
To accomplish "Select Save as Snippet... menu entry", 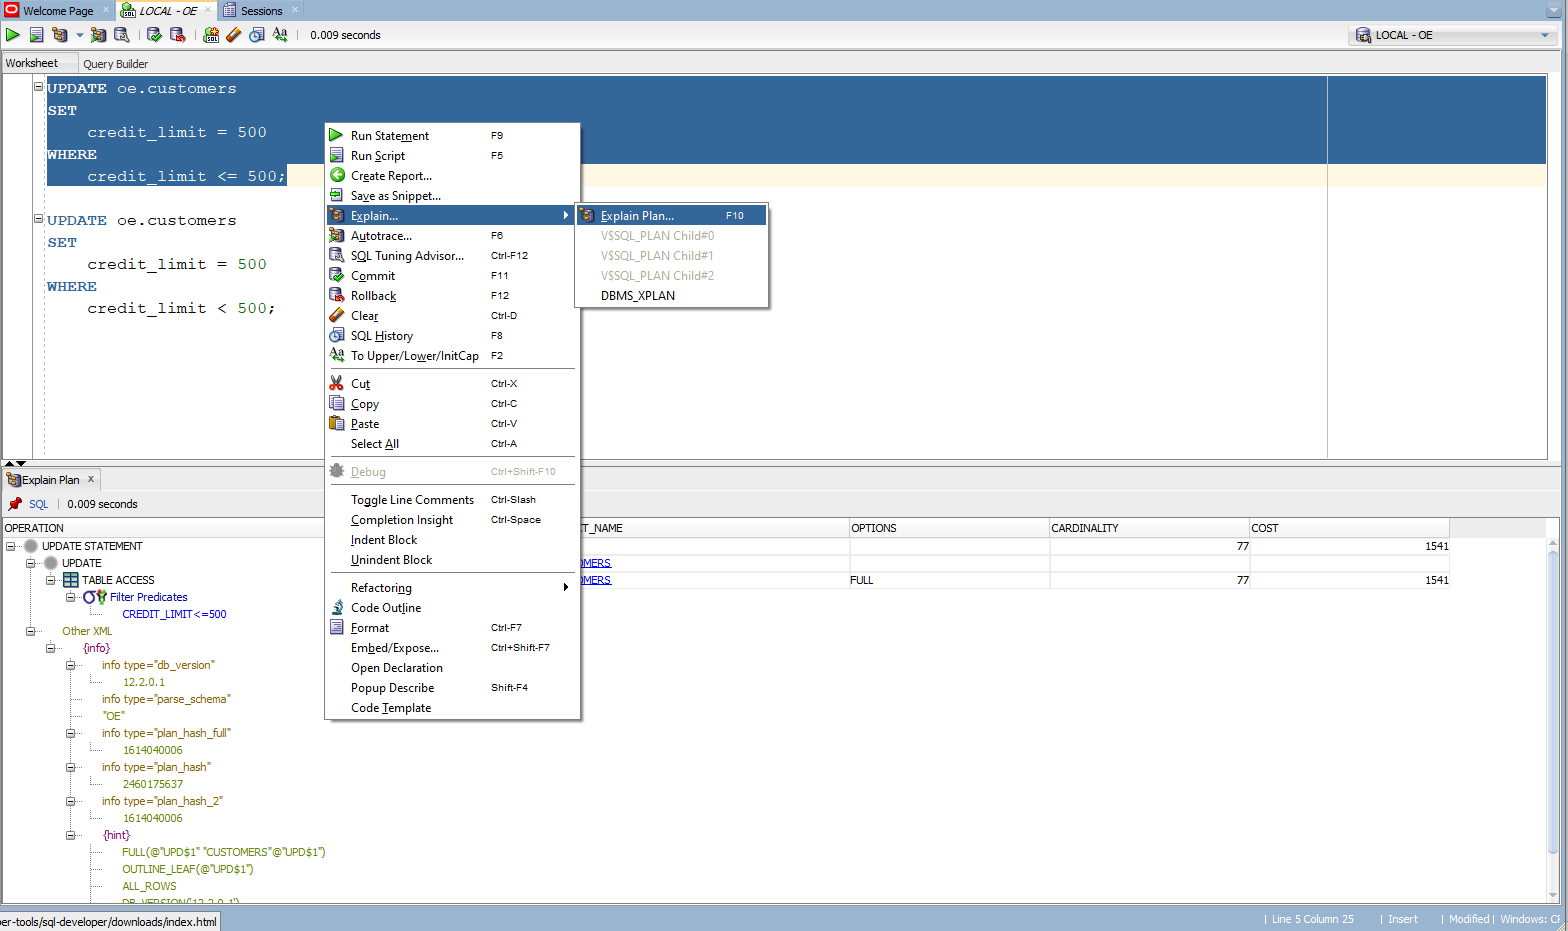I will (x=453, y=196).
